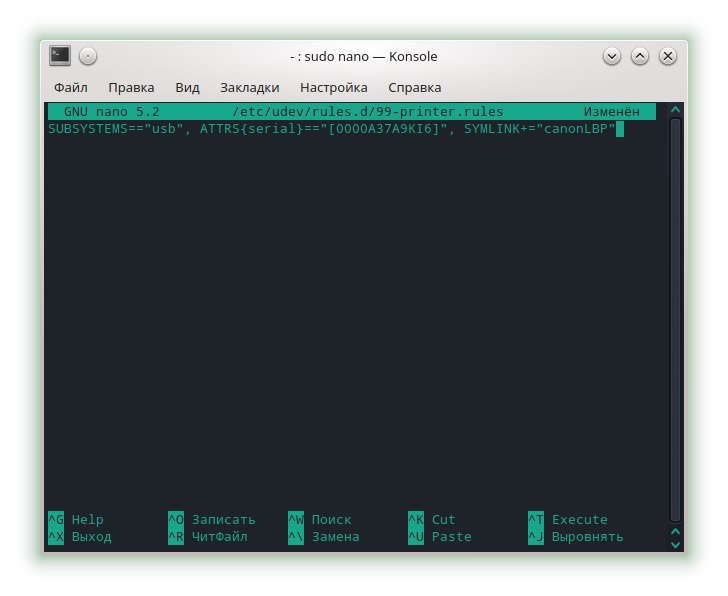Viewport: 728px width, 596px height.
Task: Minimize the Konsole window
Action: click(612, 57)
